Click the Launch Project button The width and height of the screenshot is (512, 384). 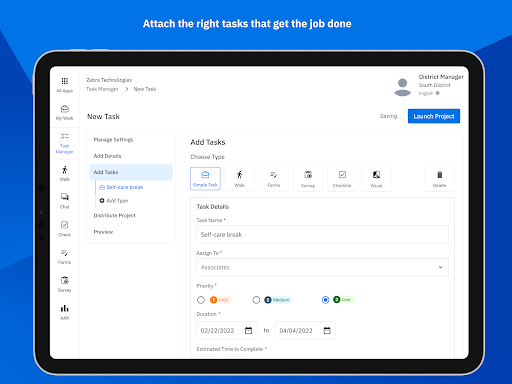[x=434, y=116]
